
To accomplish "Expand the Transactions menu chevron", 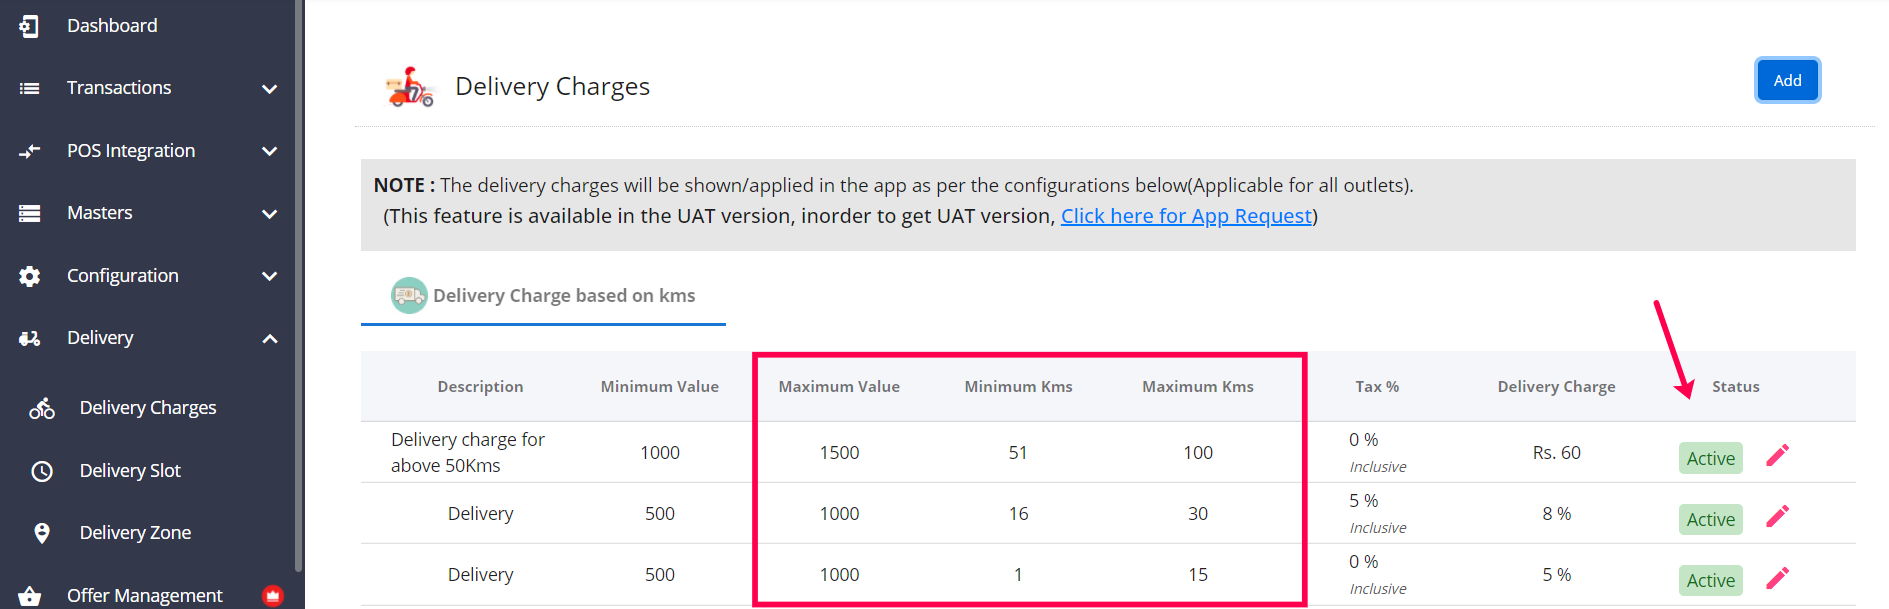I will click(269, 89).
